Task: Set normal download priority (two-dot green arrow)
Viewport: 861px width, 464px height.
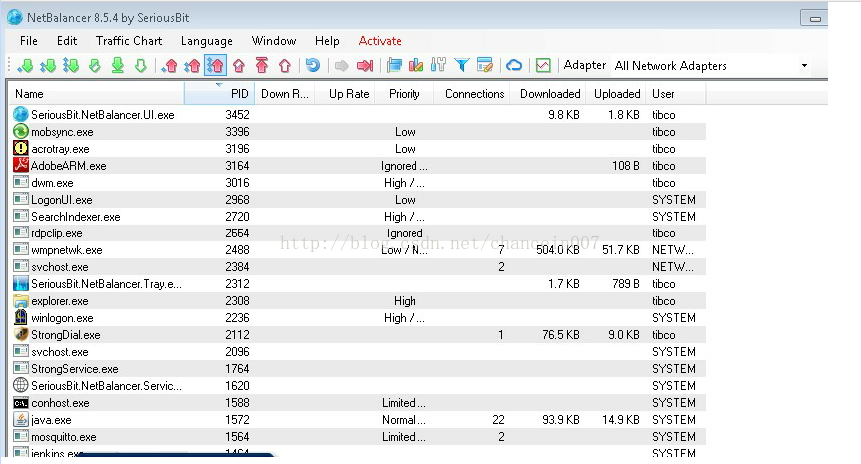Action: click(48, 65)
